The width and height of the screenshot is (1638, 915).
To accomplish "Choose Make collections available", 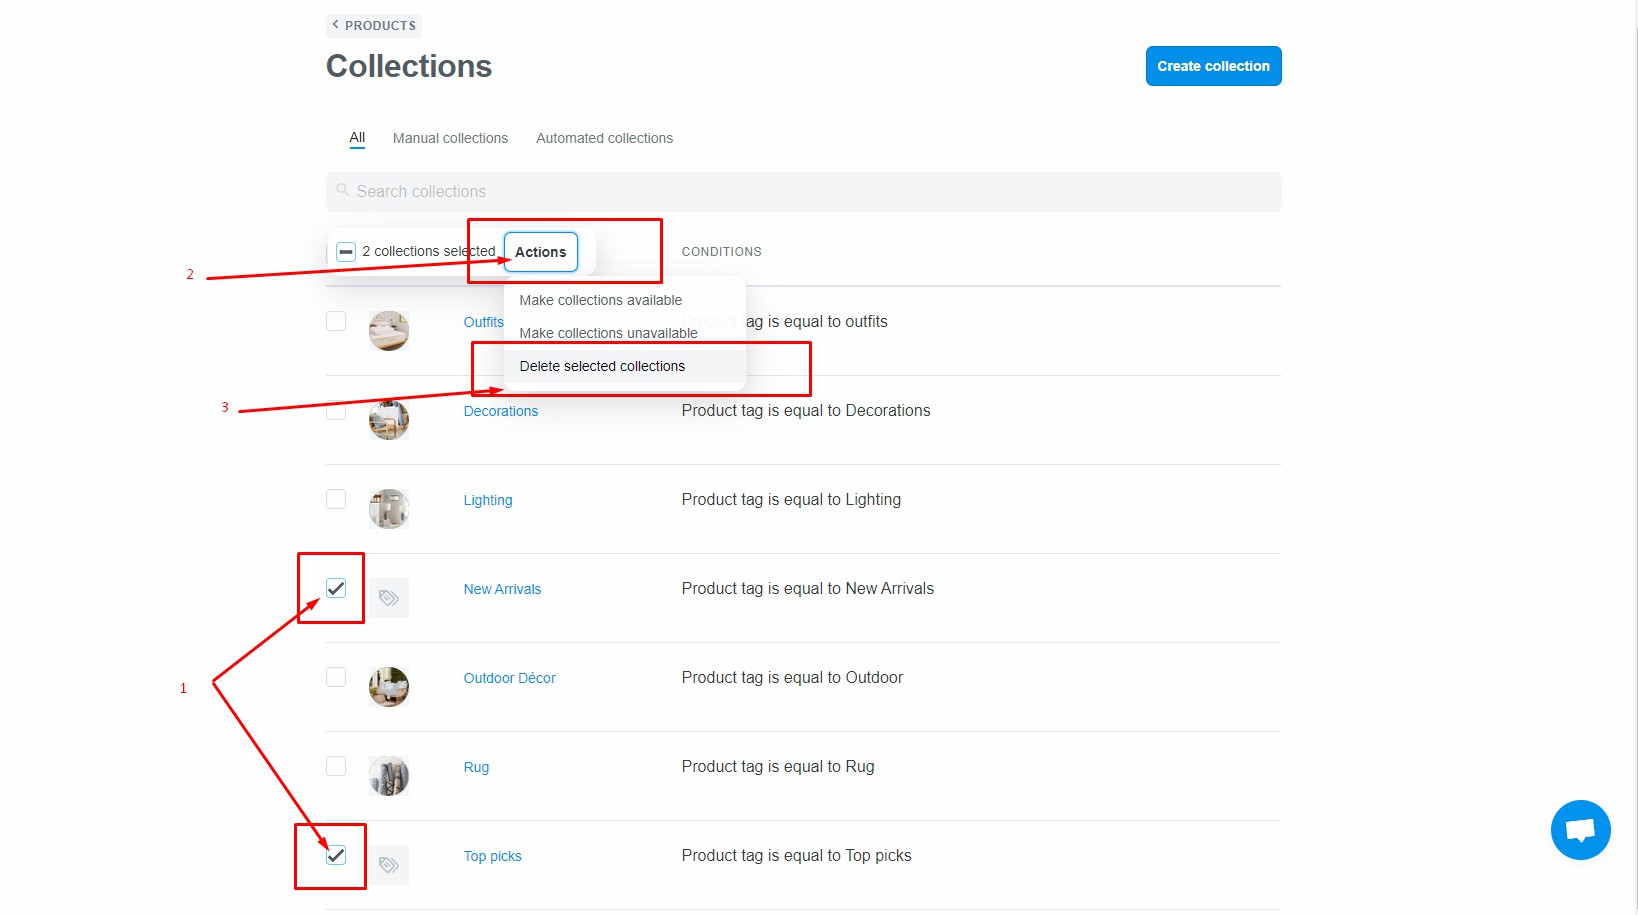I will [599, 300].
